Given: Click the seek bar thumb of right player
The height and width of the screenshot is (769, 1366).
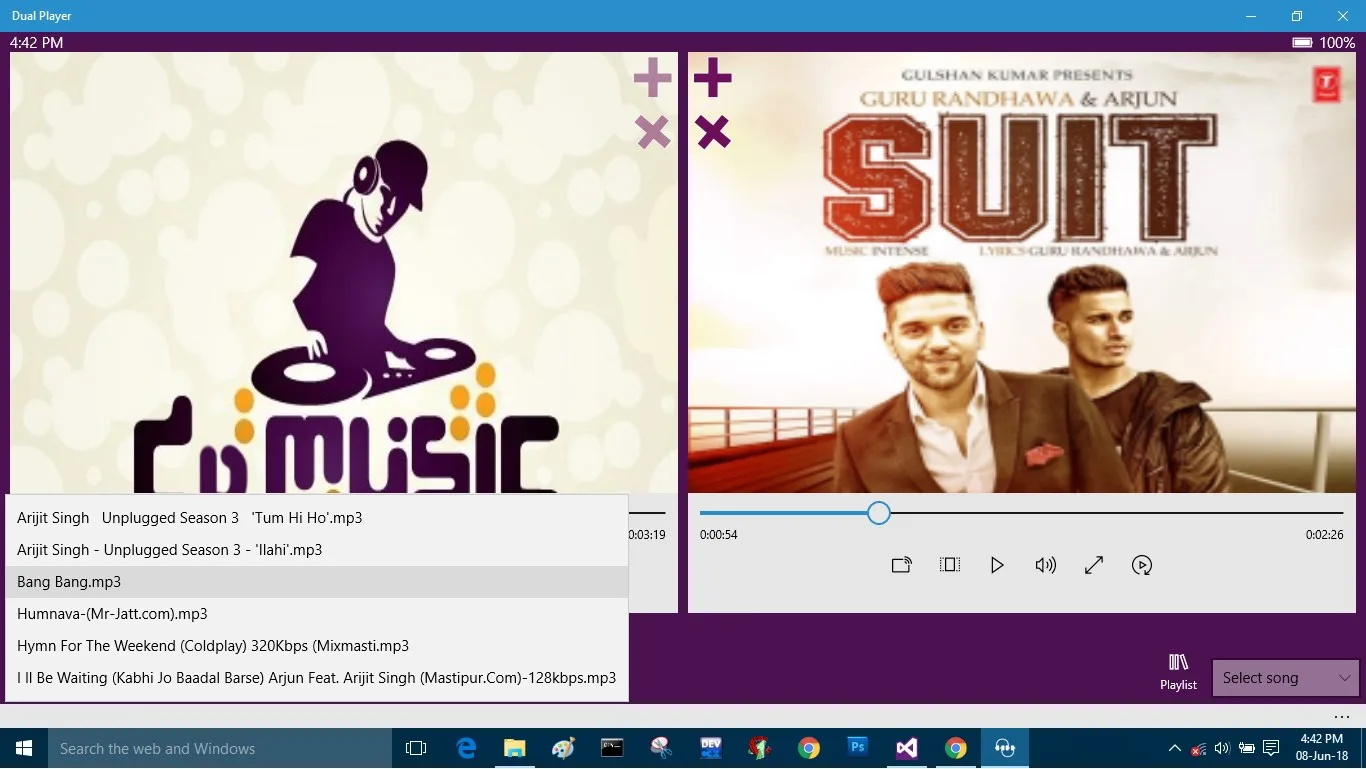Looking at the screenshot, I should click(879, 513).
